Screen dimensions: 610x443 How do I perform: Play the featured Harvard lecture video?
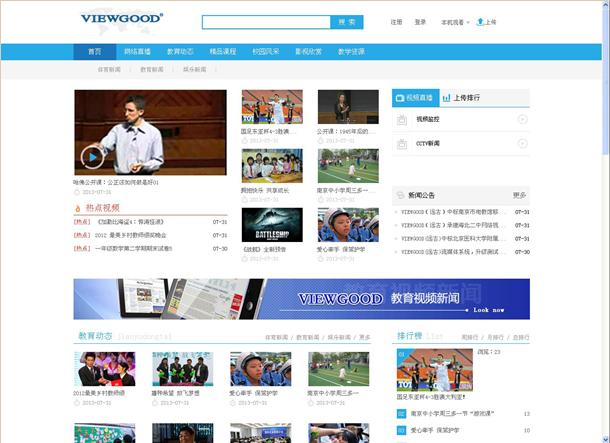[x=92, y=157]
